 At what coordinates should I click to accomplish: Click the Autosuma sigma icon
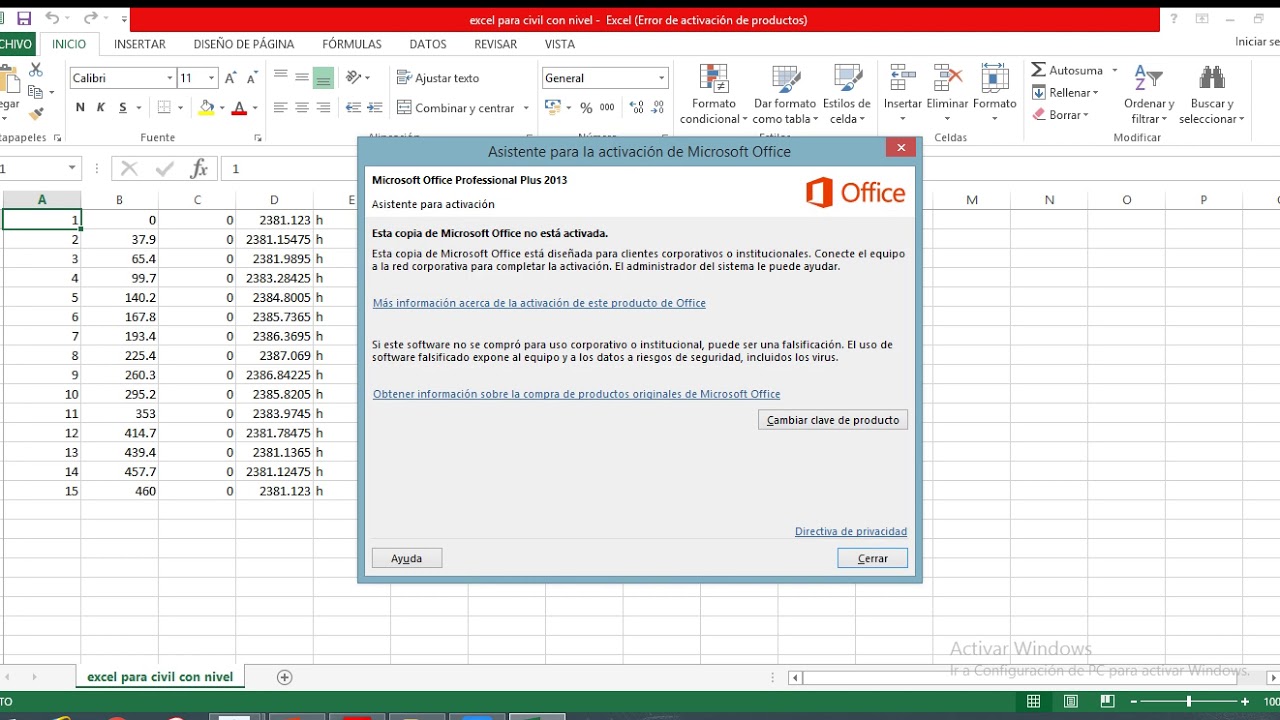[x=1039, y=70]
